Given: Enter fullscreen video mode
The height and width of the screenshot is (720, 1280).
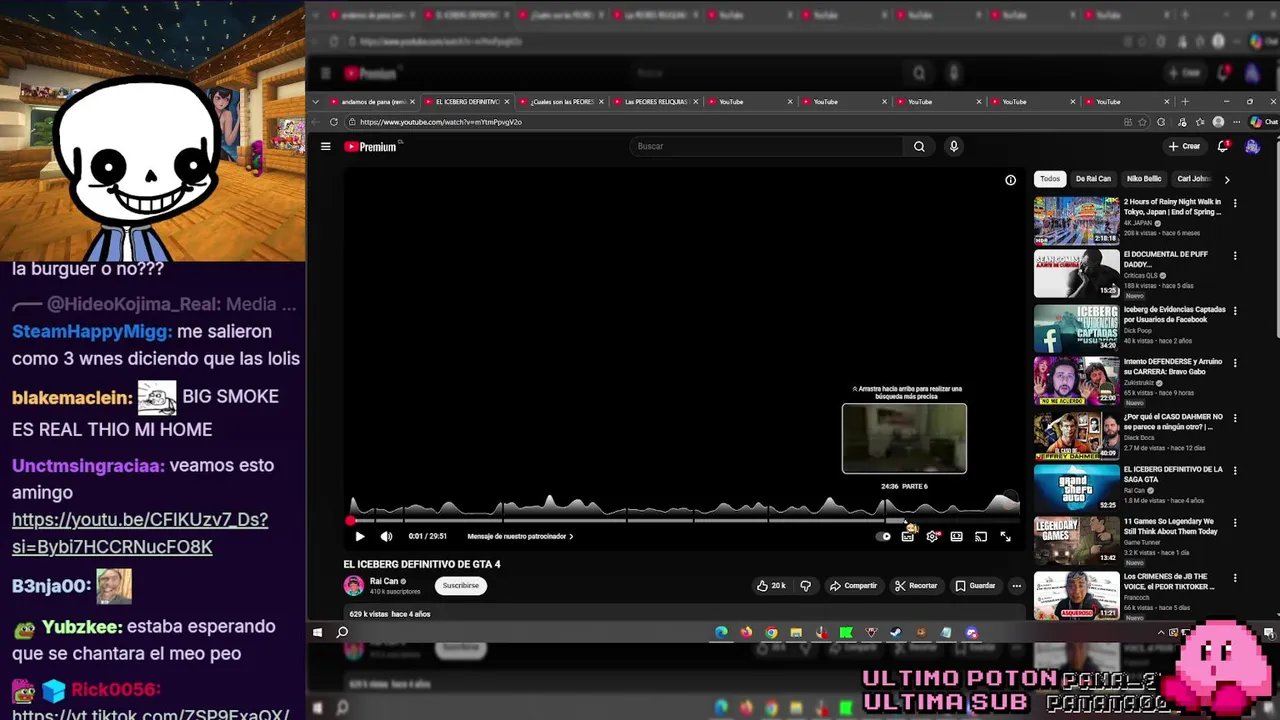Looking at the screenshot, I should pyautogui.click(x=1005, y=536).
